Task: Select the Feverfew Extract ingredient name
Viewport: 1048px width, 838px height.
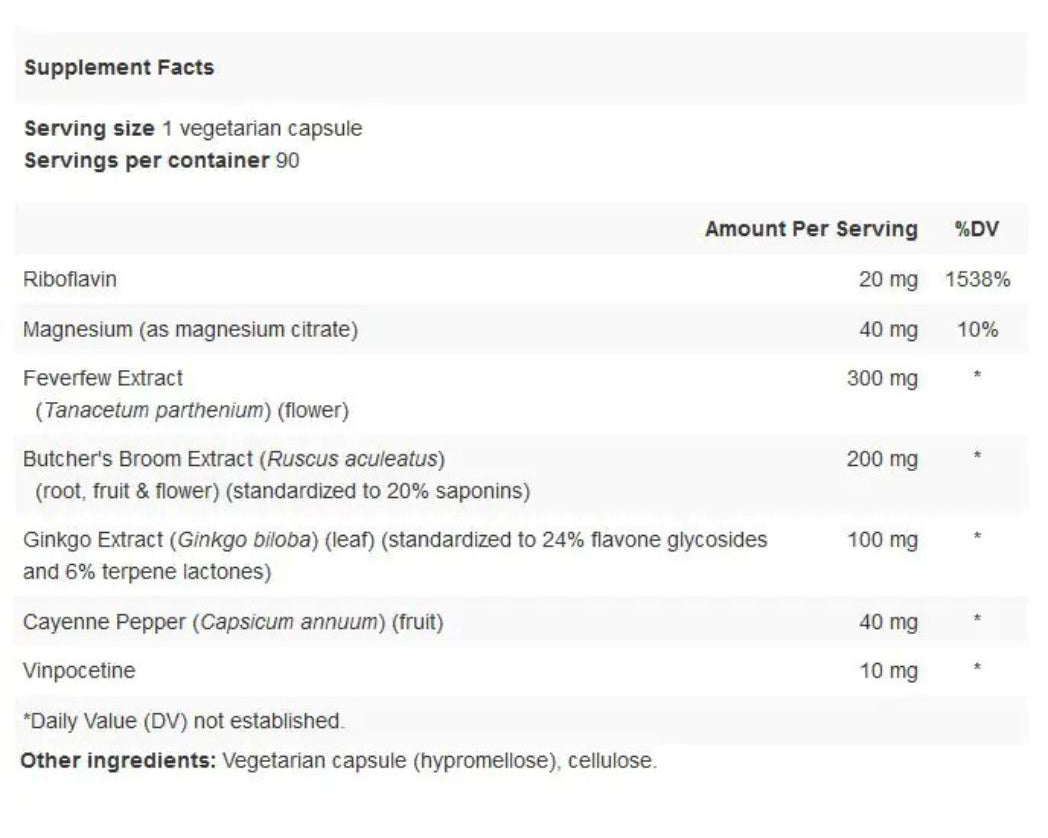Action: pyautogui.click(x=103, y=378)
